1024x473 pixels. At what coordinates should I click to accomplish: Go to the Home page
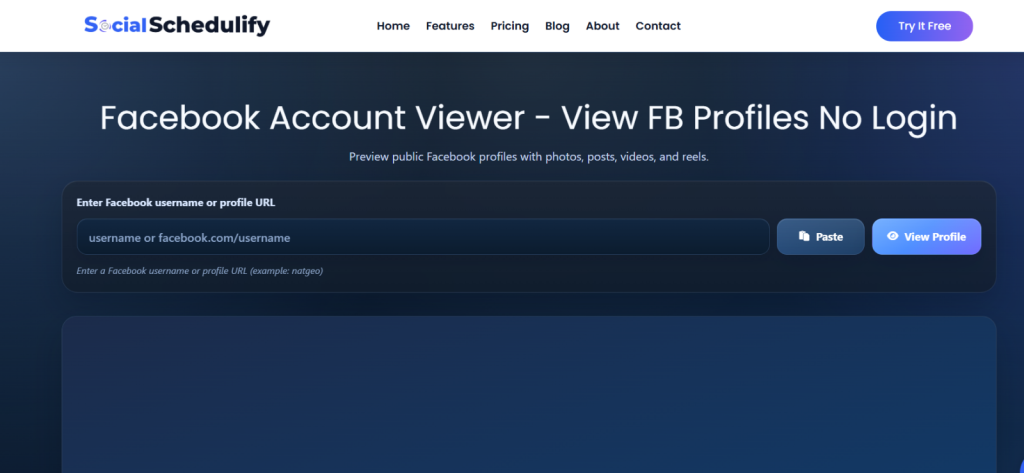(393, 26)
